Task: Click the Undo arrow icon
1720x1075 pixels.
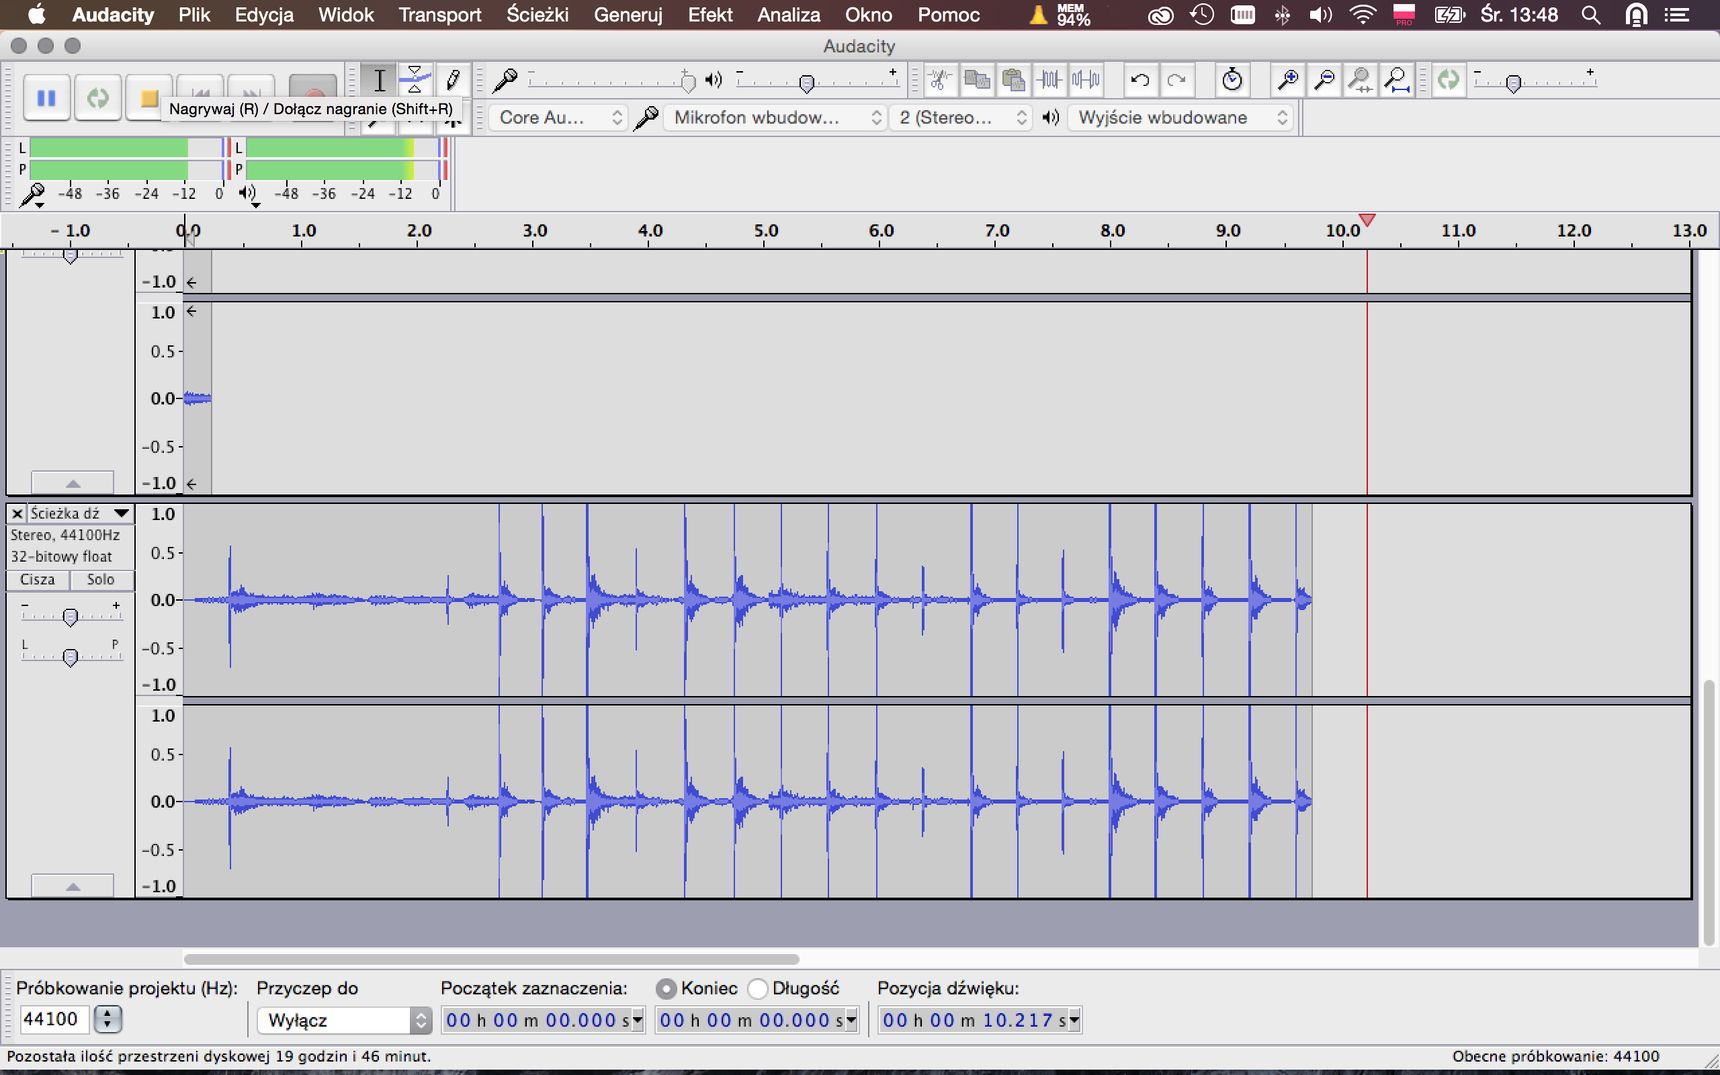Action: click(1140, 80)
